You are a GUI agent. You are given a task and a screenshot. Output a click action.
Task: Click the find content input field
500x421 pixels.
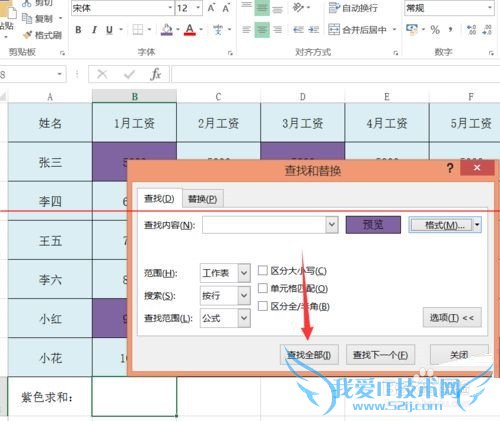264,225
